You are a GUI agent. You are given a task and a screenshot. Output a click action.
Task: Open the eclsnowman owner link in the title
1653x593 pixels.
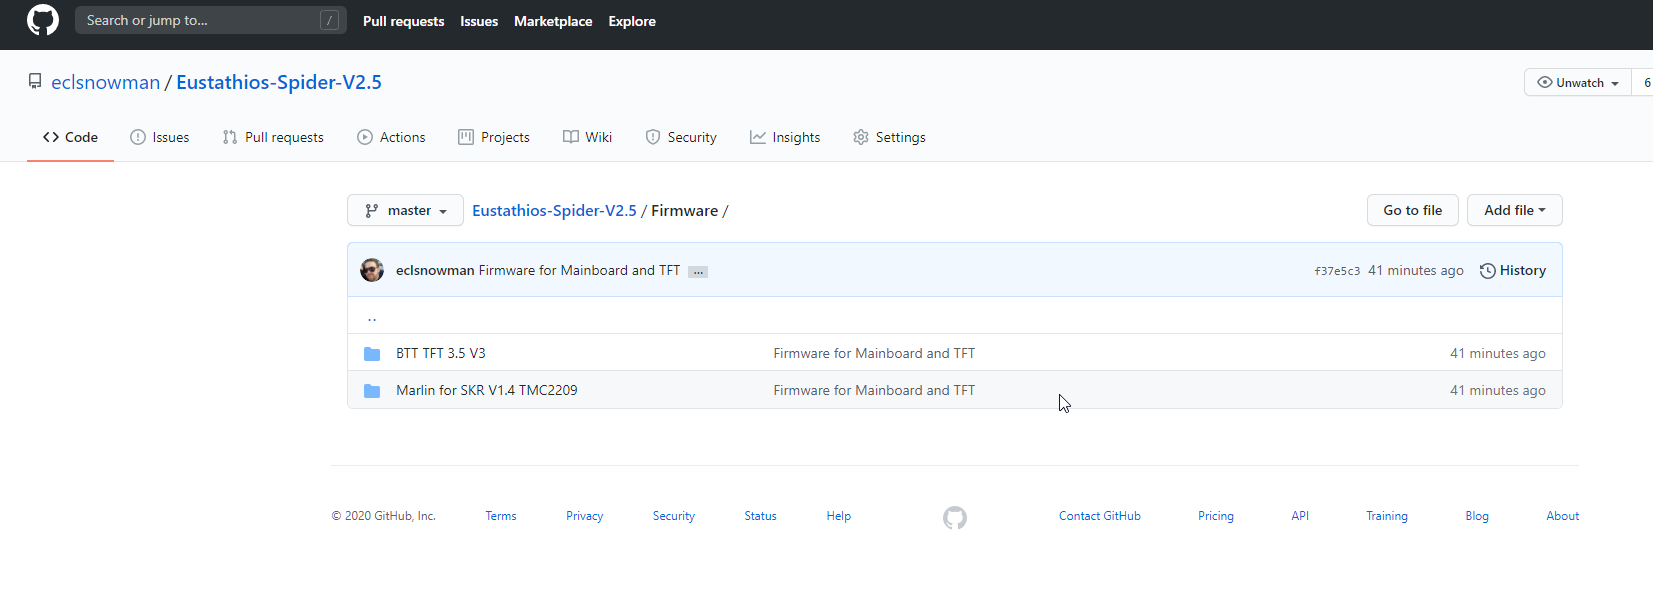[105, 82]
